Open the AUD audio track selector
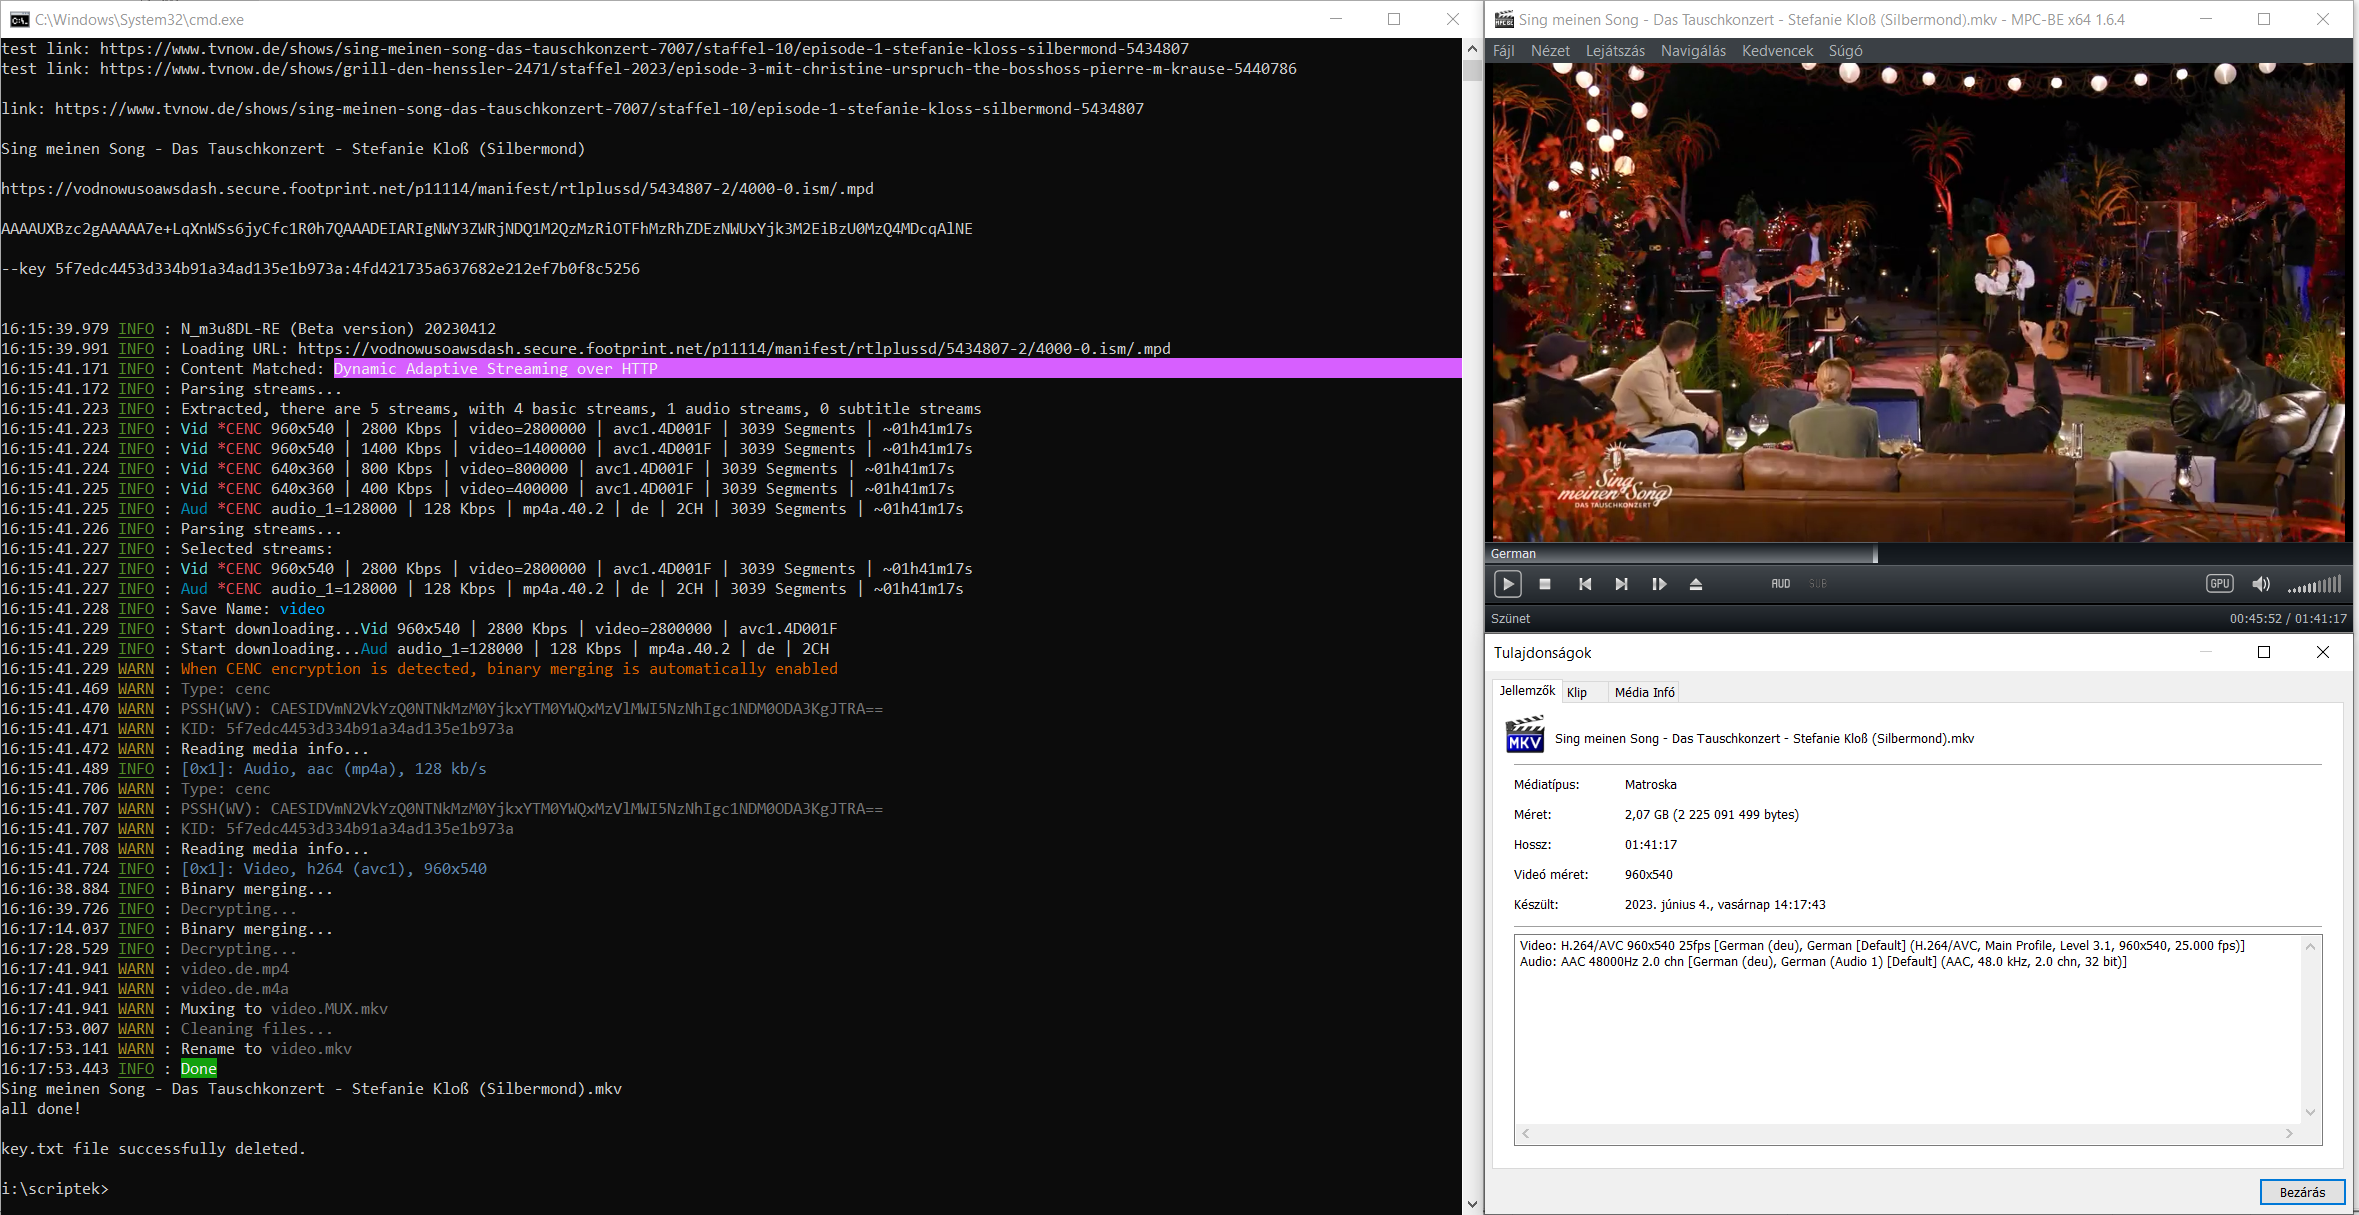The width and height of the screenshot is (2359, 1215). pyautogui.click(x=1780, y=584)
